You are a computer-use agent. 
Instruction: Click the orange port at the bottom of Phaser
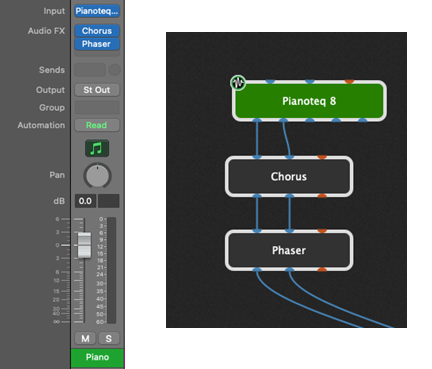pyautogui.click(x=322, y=270)
